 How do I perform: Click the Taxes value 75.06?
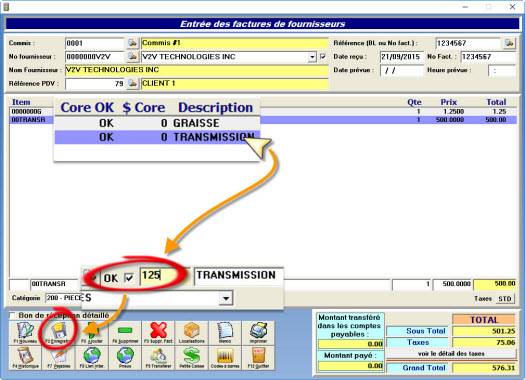point(484,342)
